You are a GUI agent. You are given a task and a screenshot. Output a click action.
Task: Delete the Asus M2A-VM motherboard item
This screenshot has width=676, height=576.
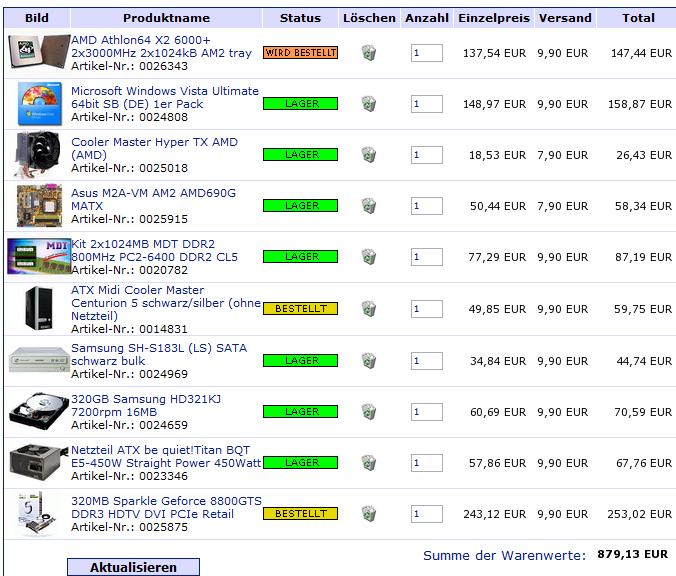point(369,206)
